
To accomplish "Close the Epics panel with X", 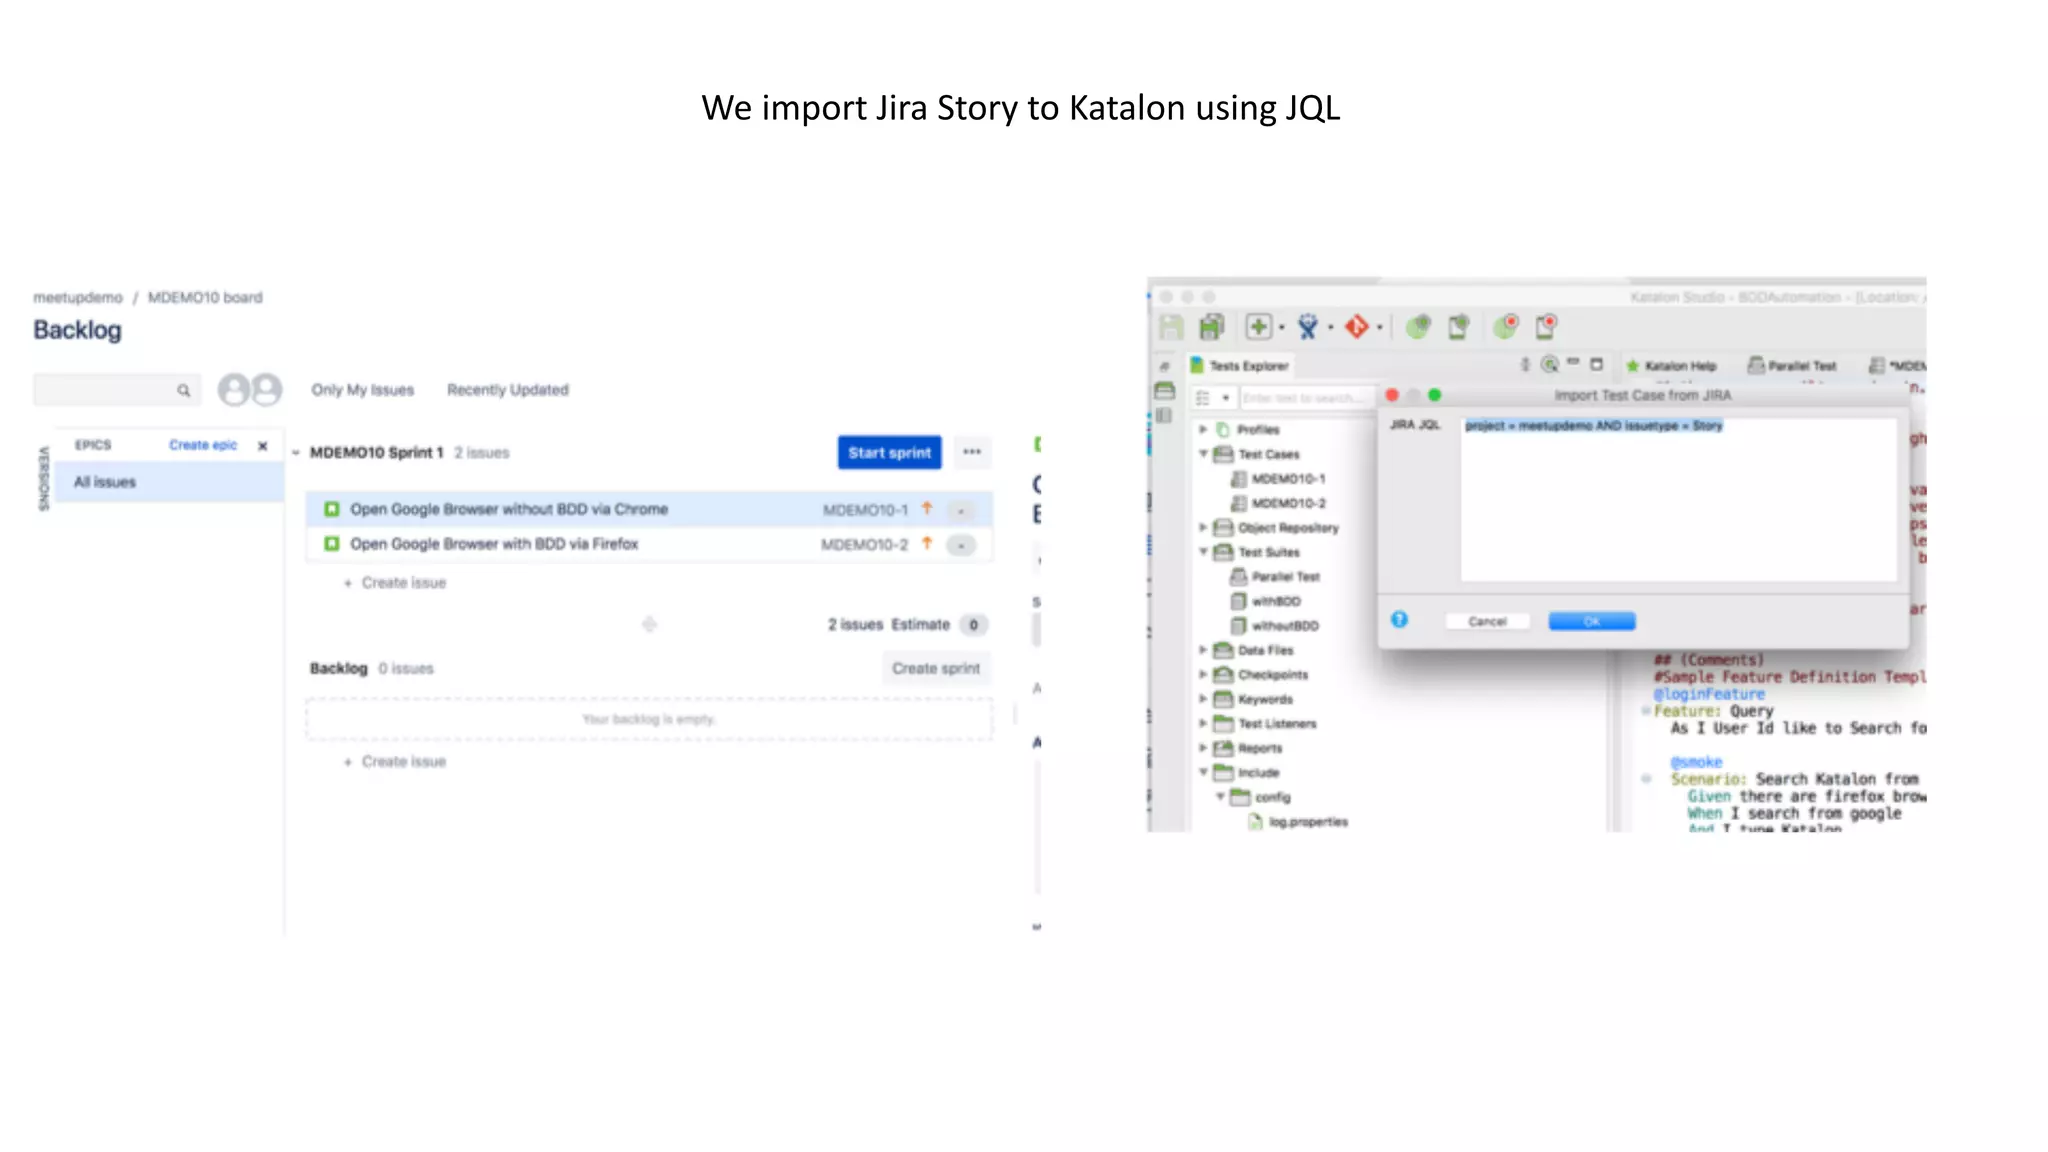I will (263, 446).
